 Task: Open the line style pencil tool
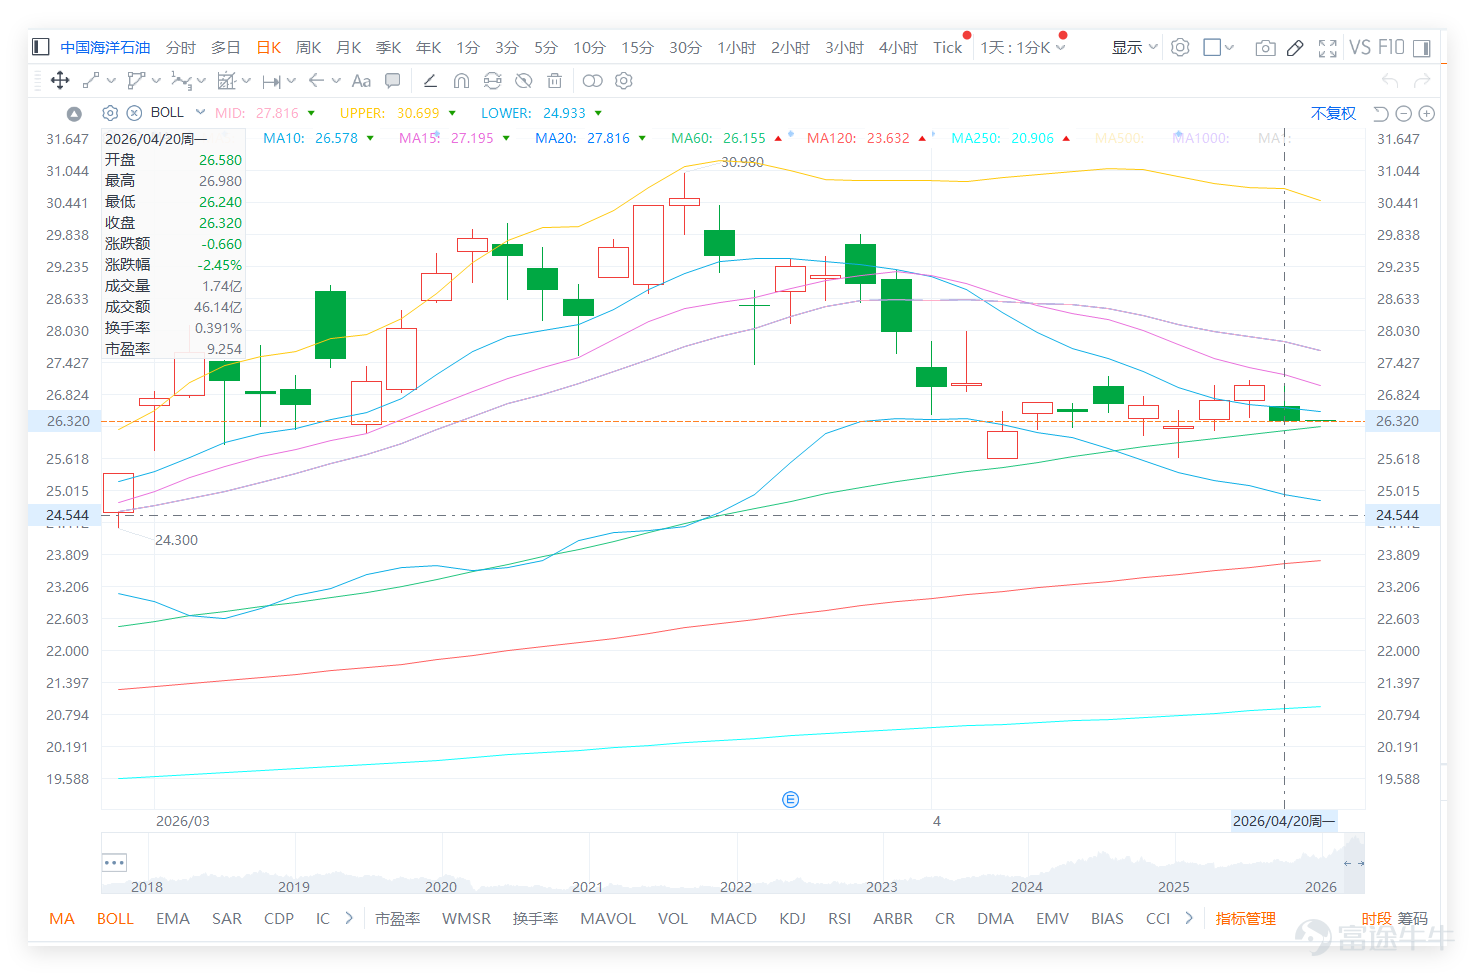(x=430, y=81)
